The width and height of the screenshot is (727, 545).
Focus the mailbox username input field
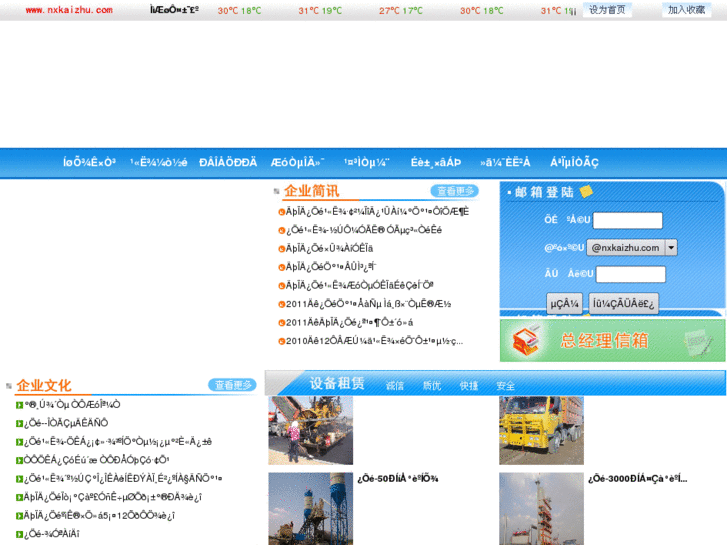tap(628, 220)
